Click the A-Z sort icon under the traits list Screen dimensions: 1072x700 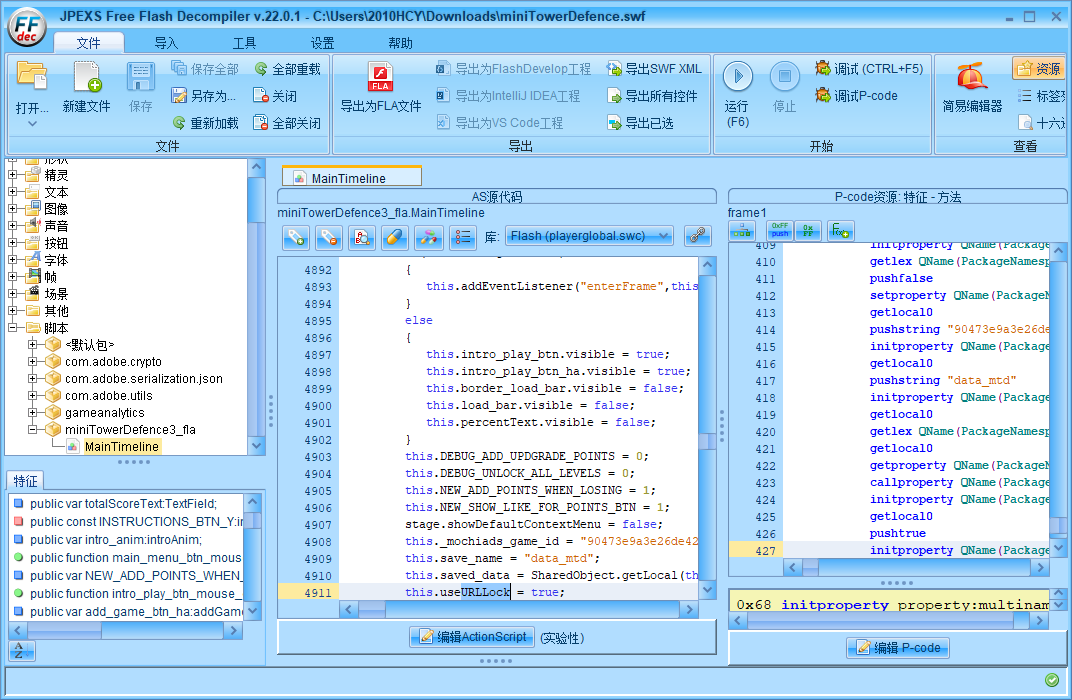20,651
